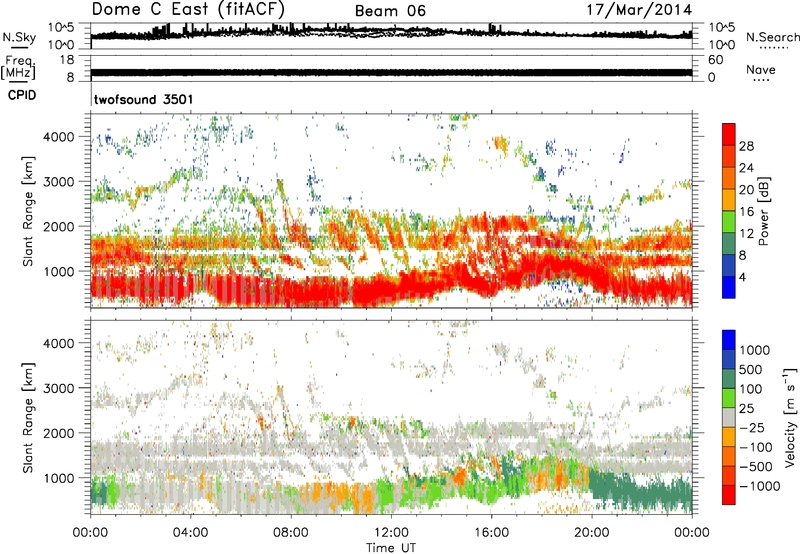The width and height of the screenshot is (800, 554).
Task: Click the 08:00 time tick label
Action: click(x=291, y=533)
